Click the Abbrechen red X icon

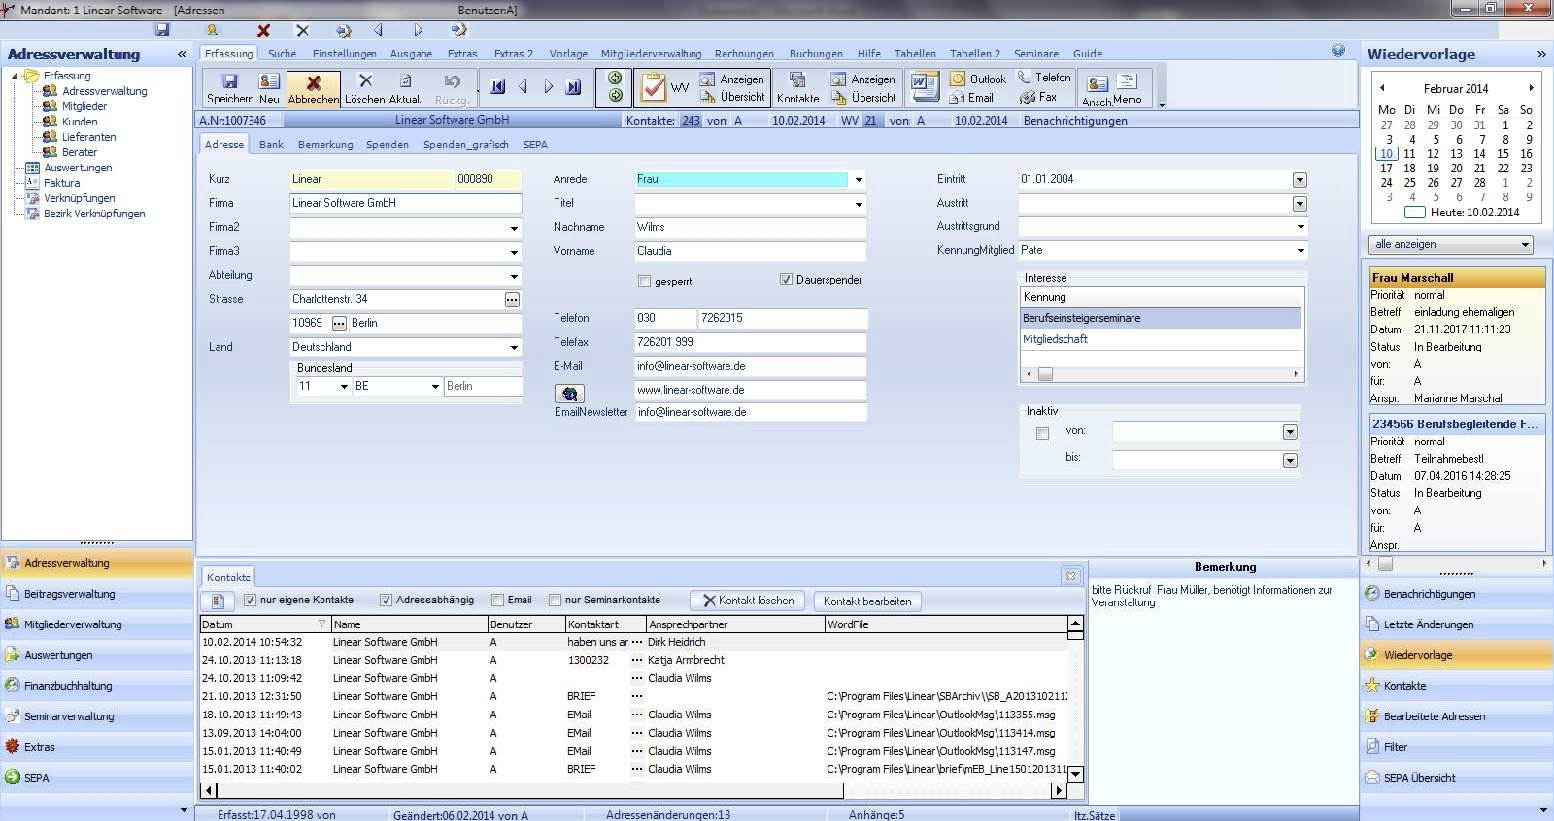click(x=313, y=83)
